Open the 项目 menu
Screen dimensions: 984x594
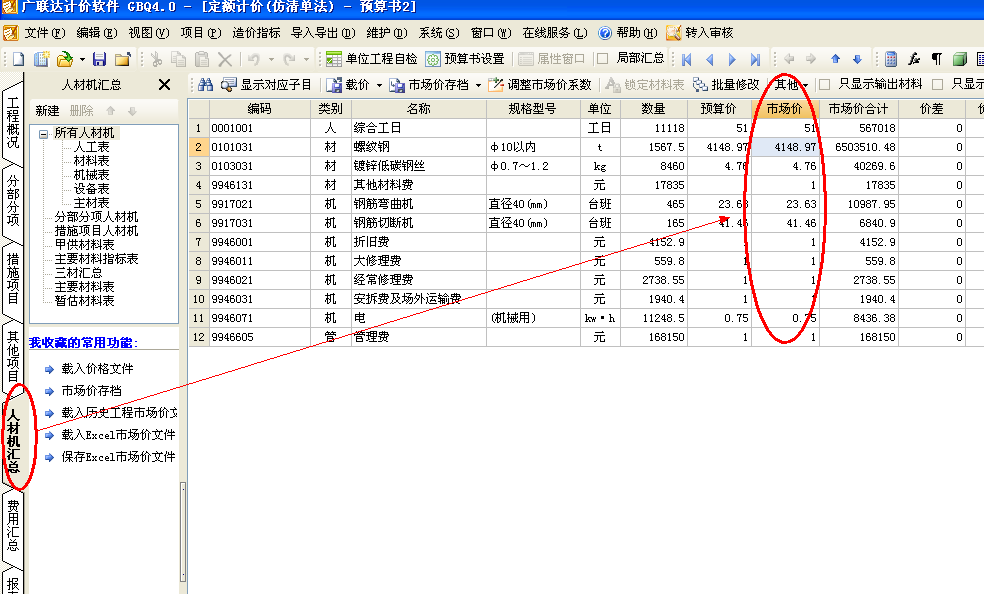200,33
